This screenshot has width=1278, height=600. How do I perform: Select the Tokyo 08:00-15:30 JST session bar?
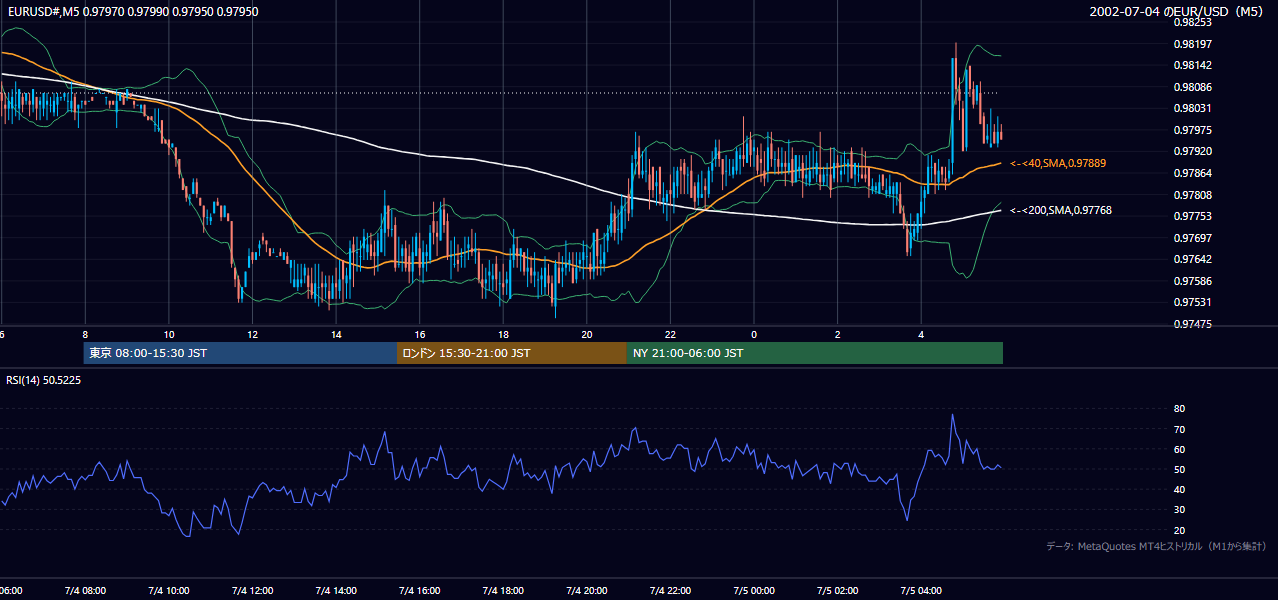tap(240, 353)
